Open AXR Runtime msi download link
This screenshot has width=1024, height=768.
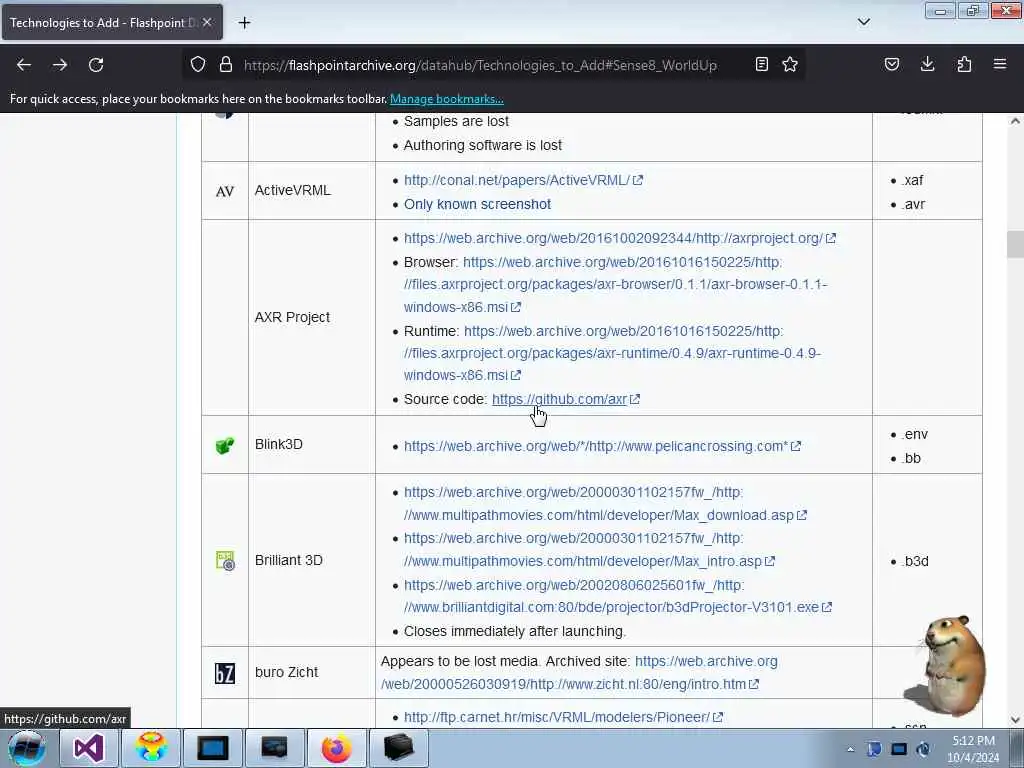(x=612, y=353)
